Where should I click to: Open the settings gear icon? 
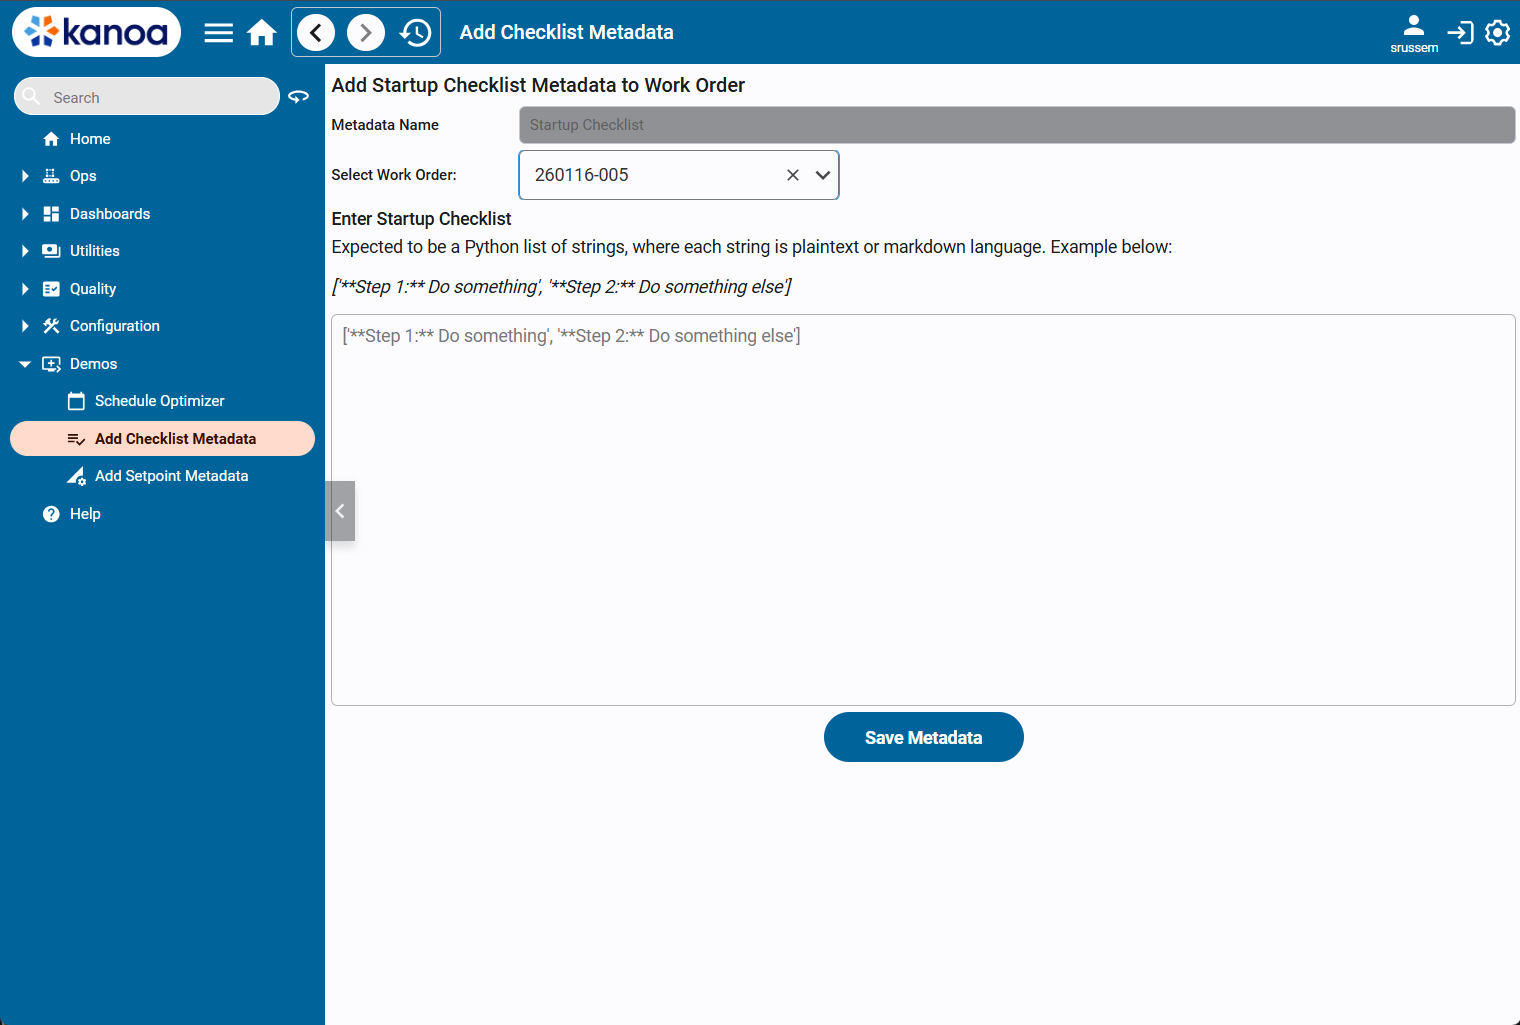click(1497, 33)
